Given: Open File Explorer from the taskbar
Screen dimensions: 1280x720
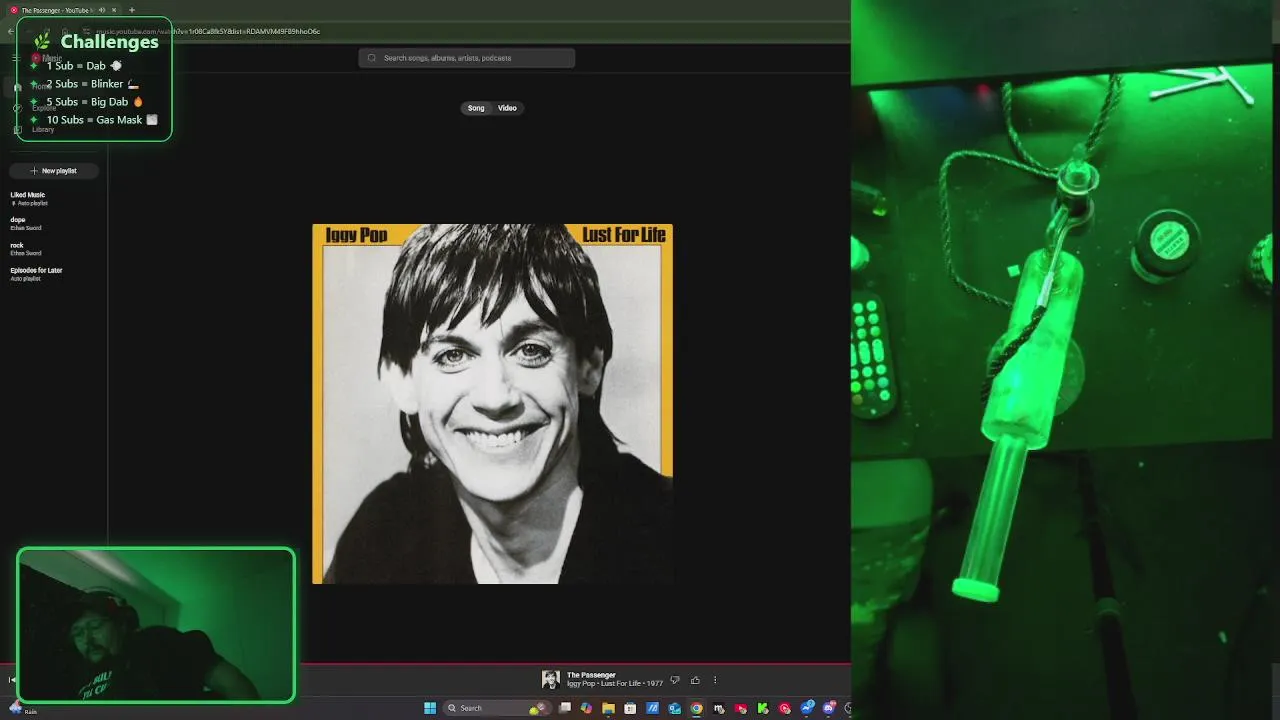Looking at the screenshot, I should pyautogui.click(x=608, y=708).
